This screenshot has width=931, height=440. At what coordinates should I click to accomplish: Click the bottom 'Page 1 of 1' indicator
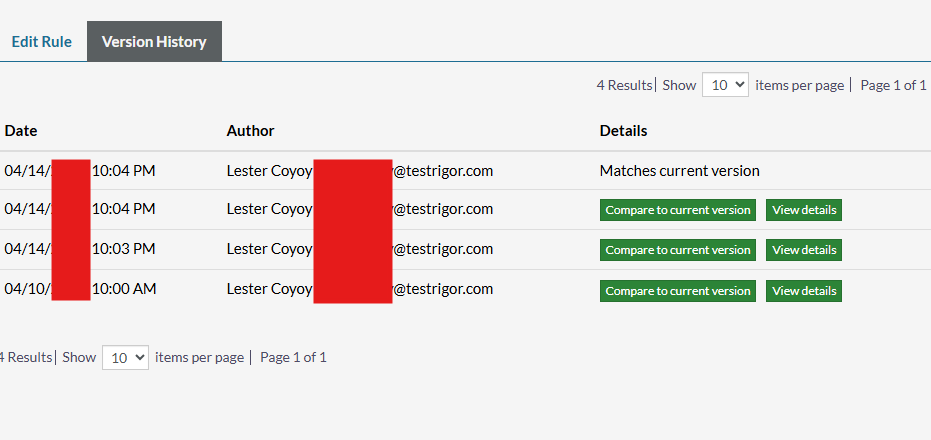[x=293, y=357]
